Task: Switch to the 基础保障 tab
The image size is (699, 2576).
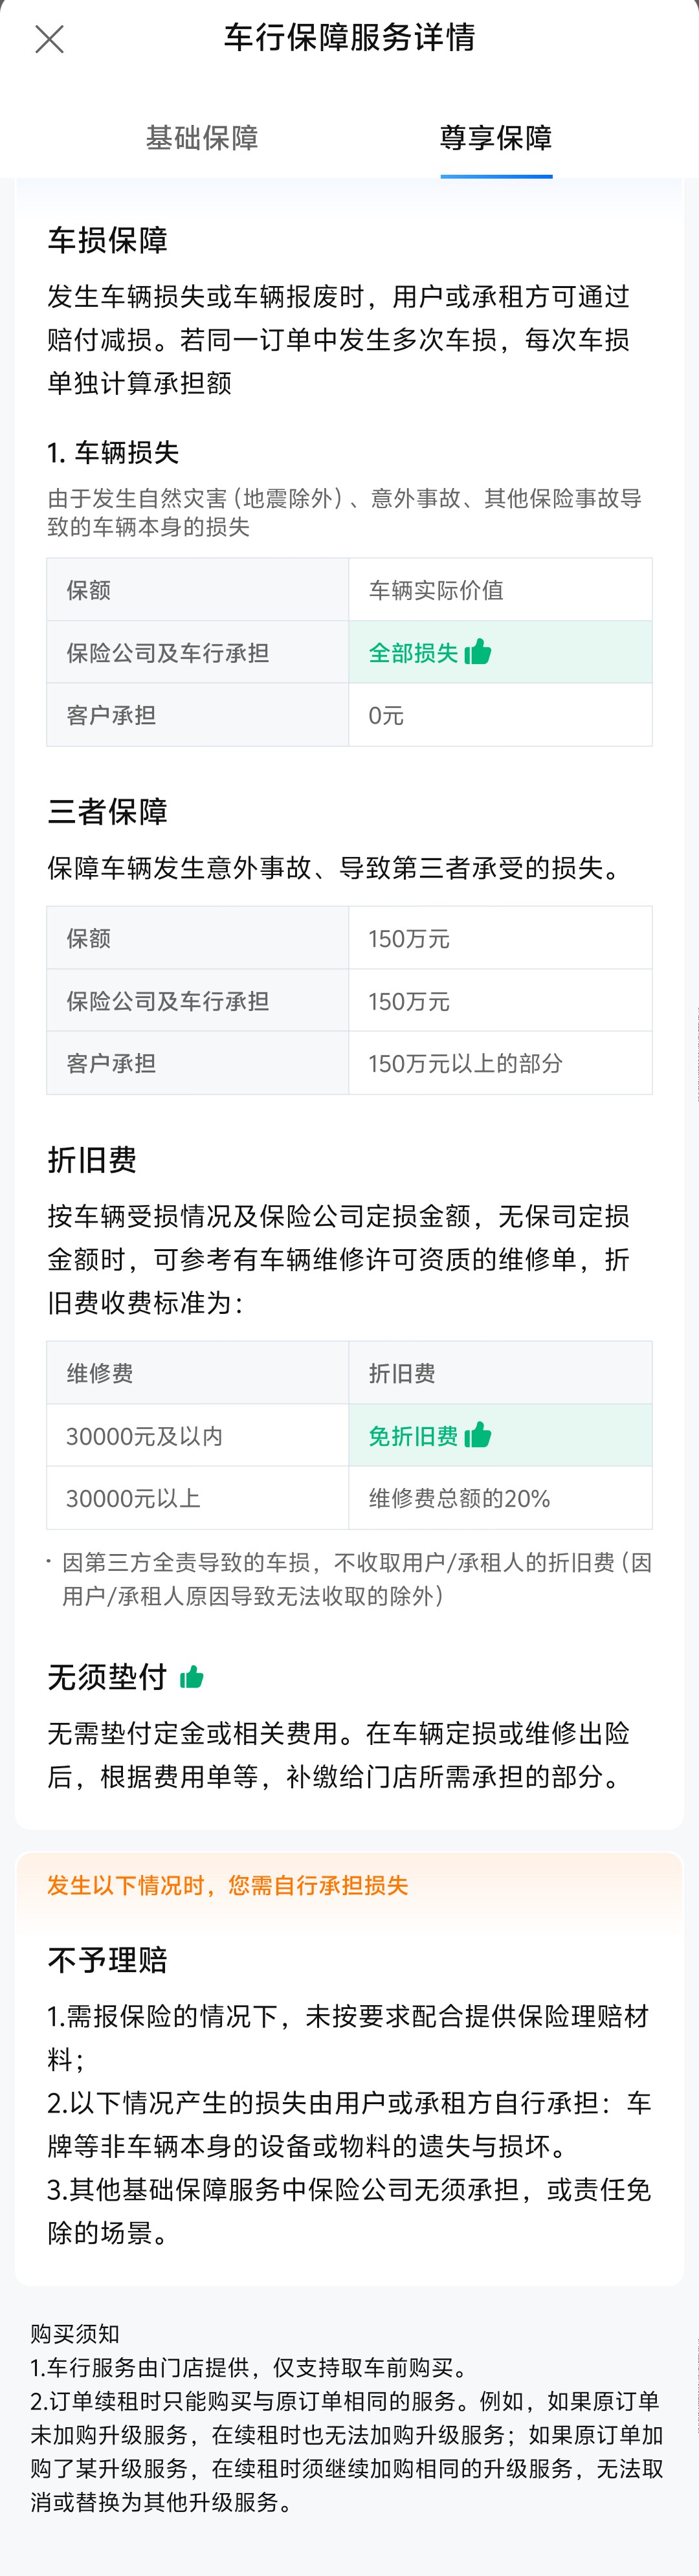Action: pyautogui.click(x=202, y=137)
